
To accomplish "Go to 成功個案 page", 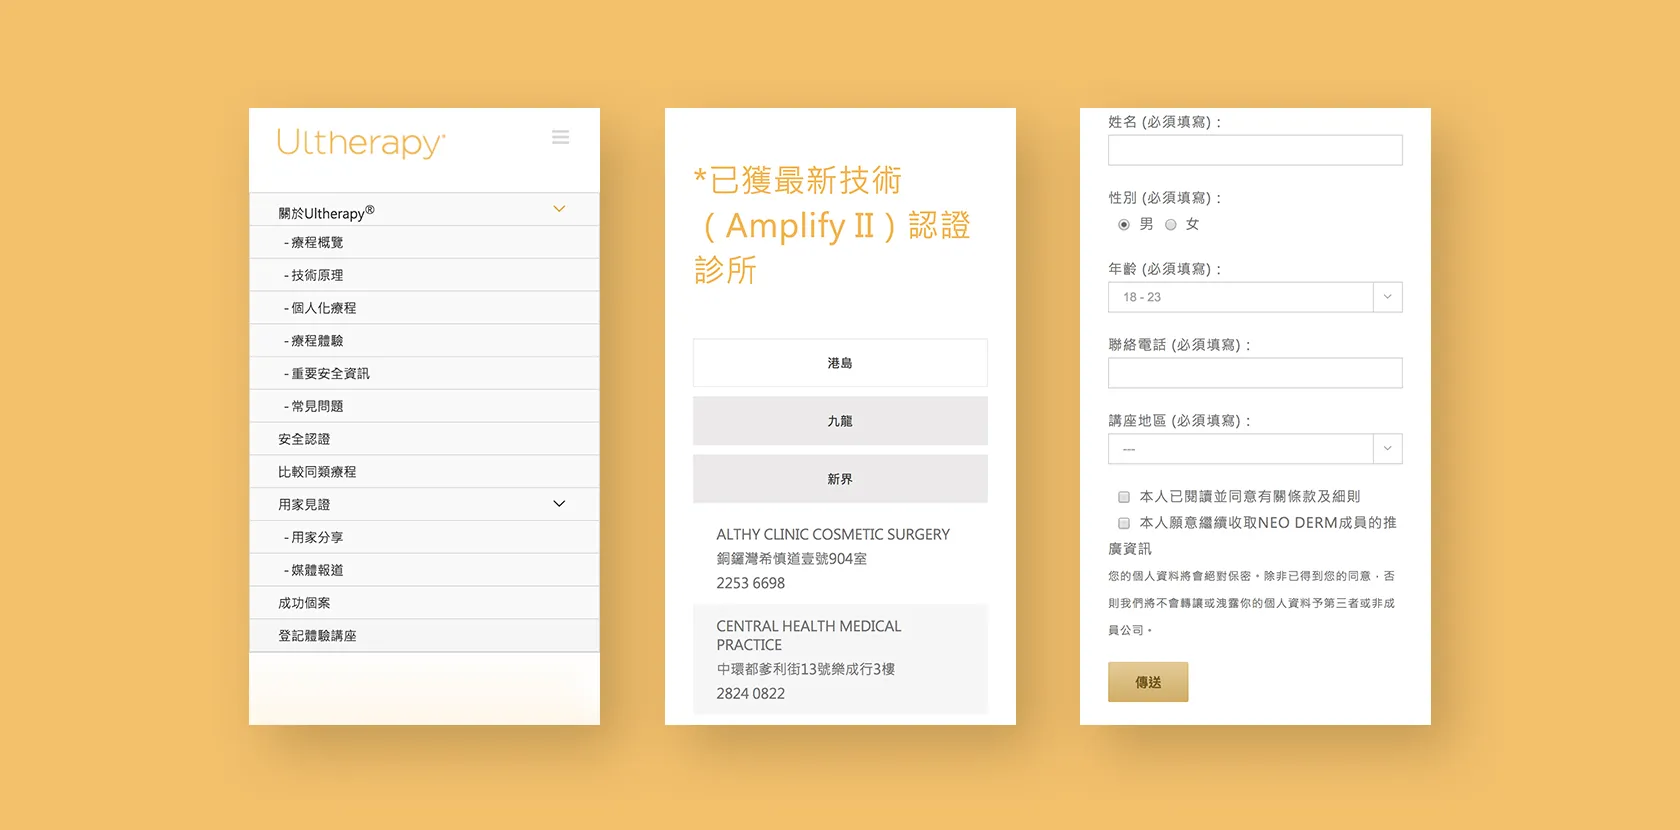I will click(x=424, y=603).
